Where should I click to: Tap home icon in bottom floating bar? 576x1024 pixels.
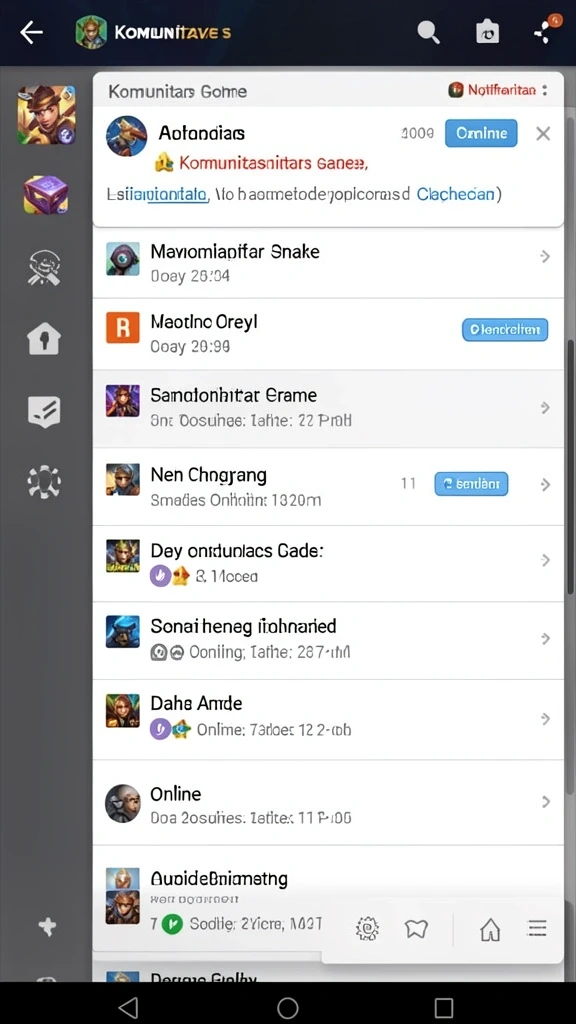[x=490, y=928]
